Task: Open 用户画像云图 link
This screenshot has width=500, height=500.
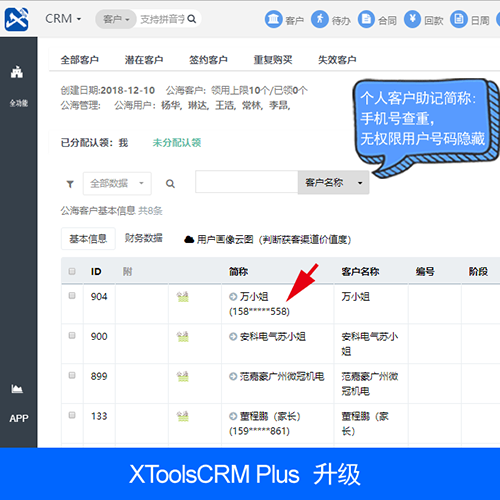Action: pyautogui.click(x=268, y=239)
